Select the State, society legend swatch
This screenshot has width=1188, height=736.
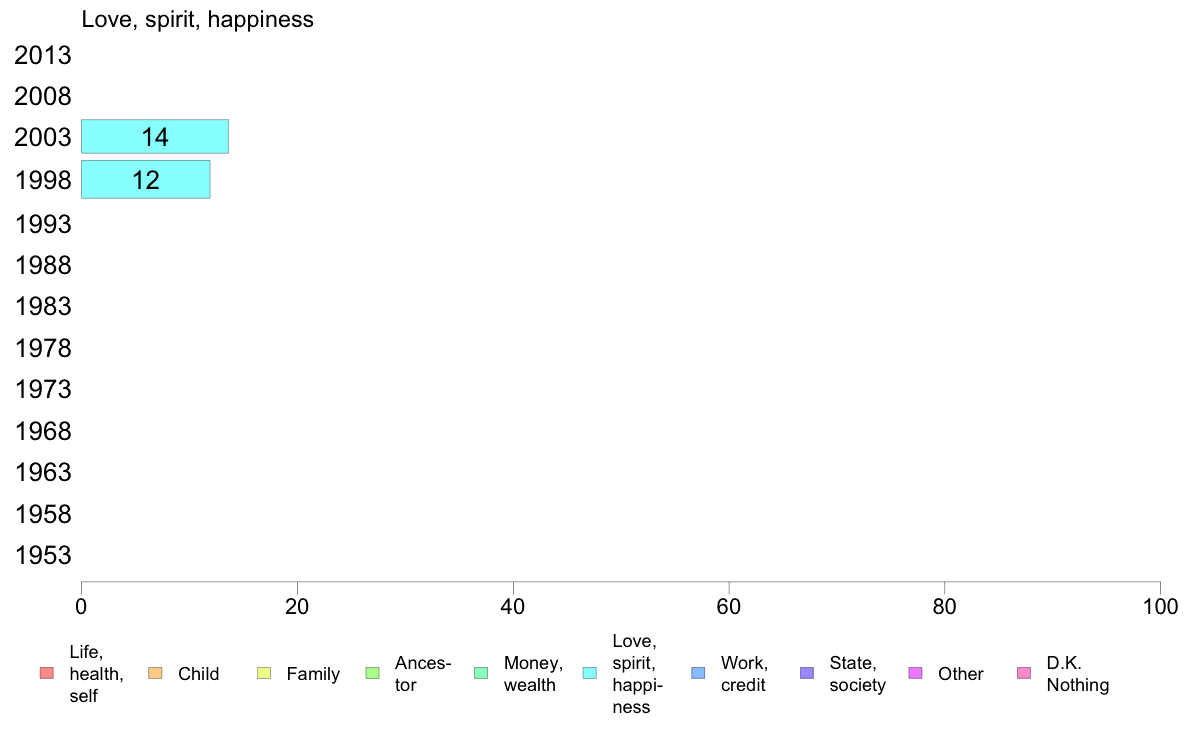(x=807, y=673)
